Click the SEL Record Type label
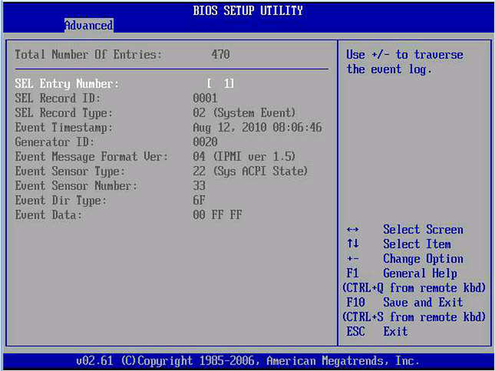The width and height of the screenshot is (495, 371). (x=64, y=113)
